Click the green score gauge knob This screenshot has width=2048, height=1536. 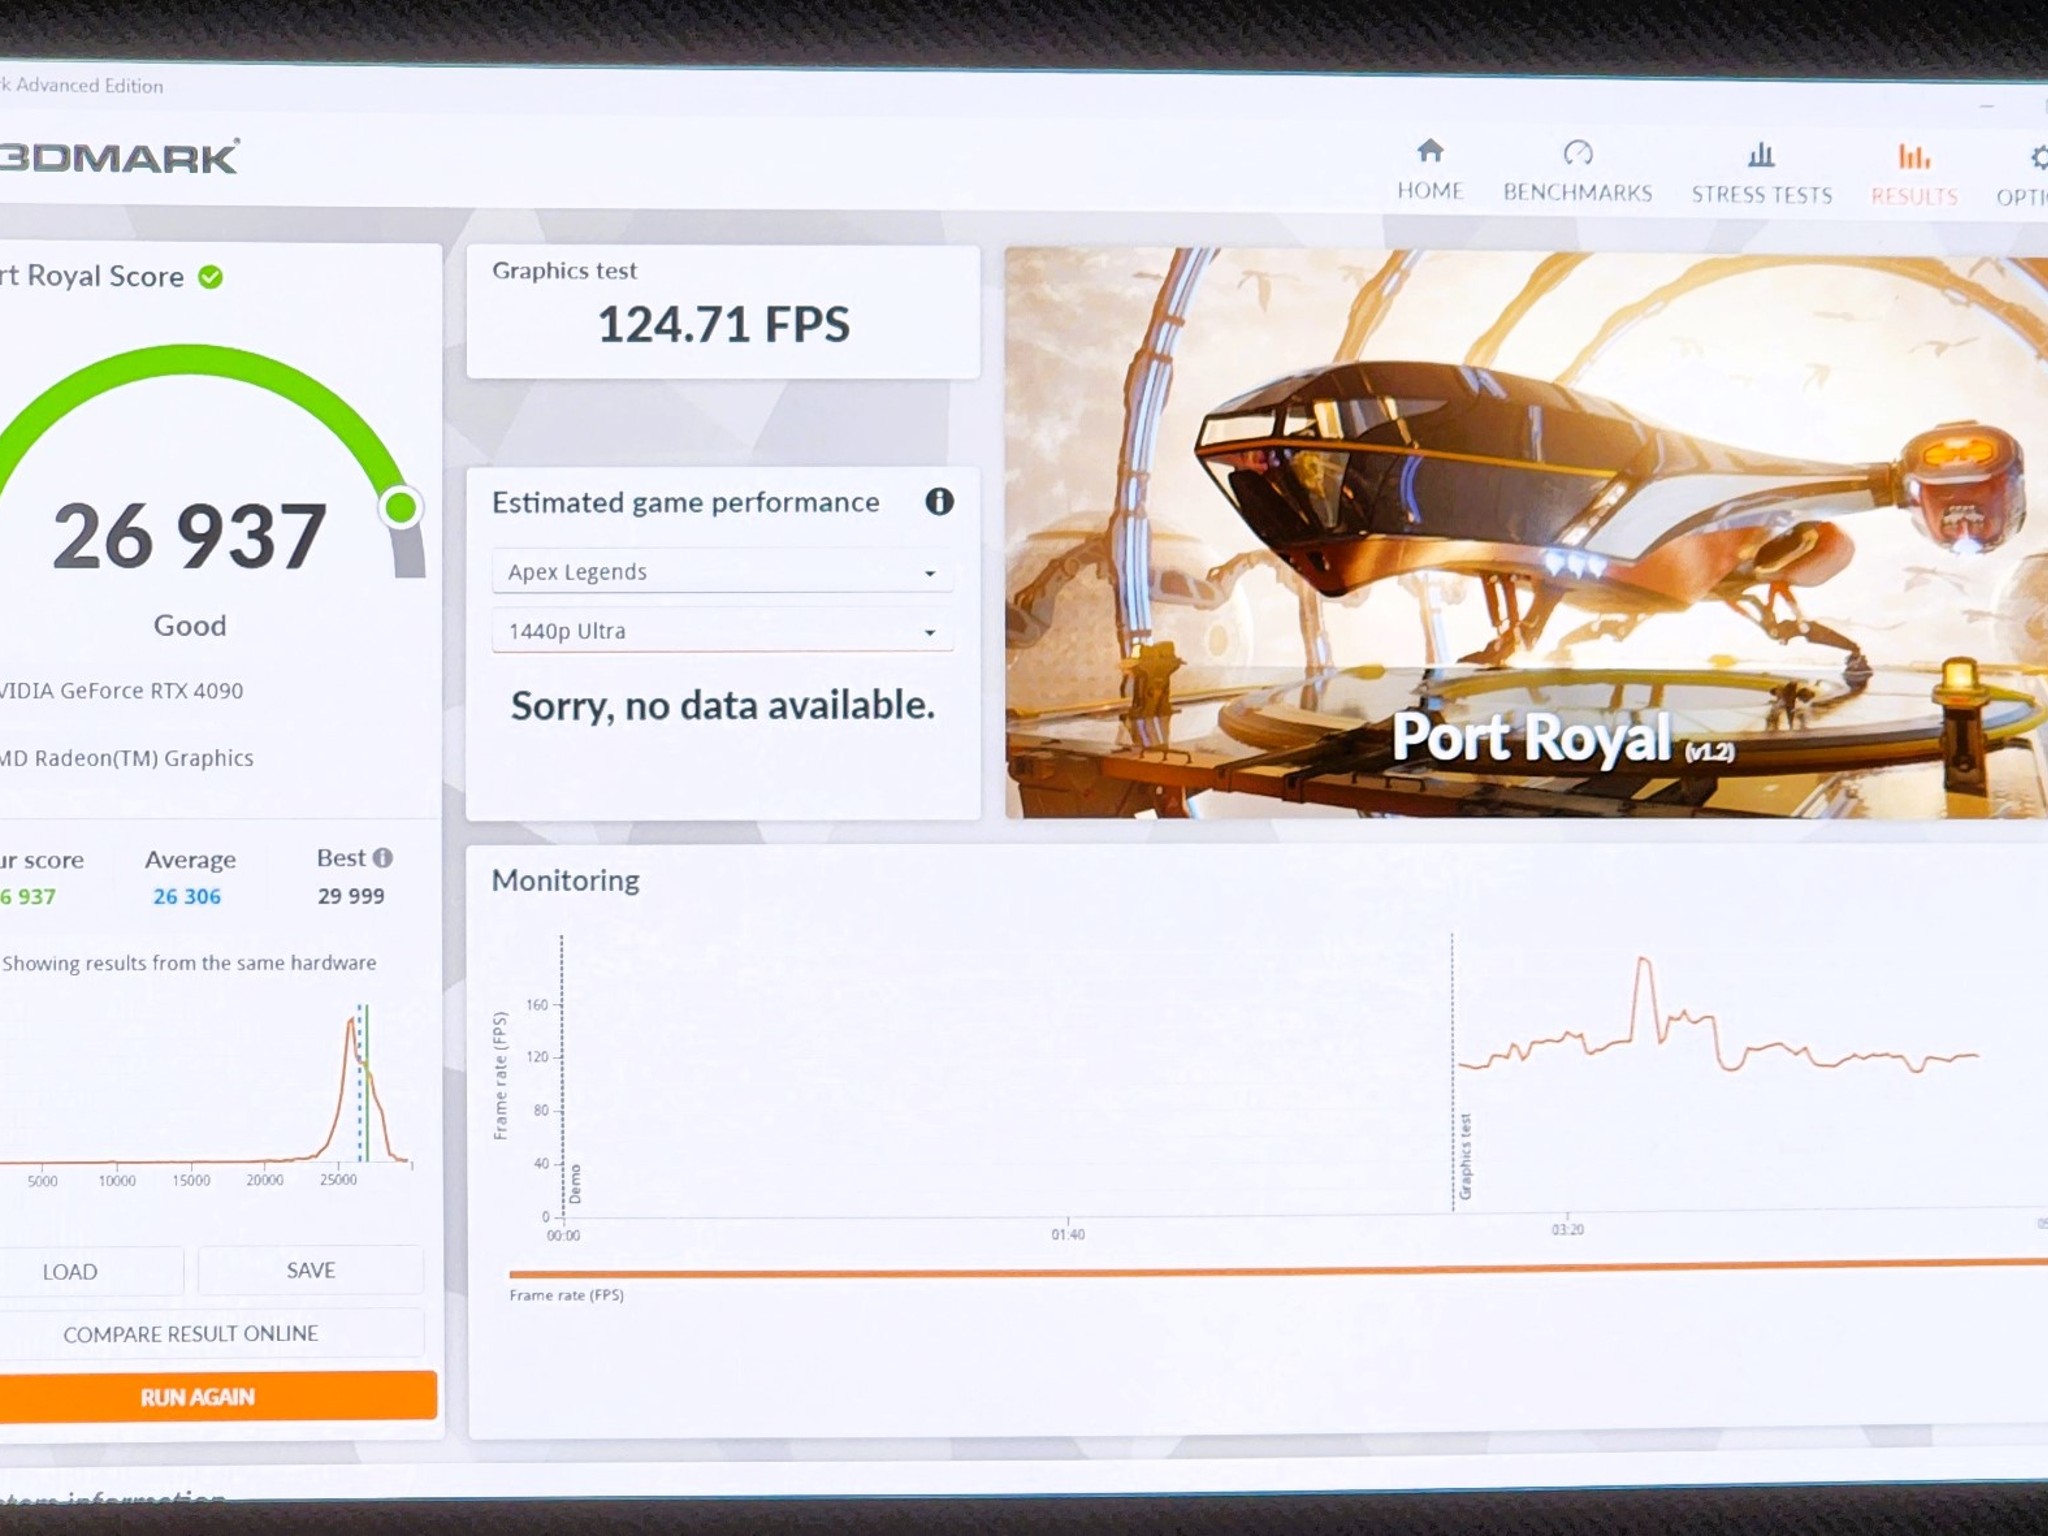(401, 507)
